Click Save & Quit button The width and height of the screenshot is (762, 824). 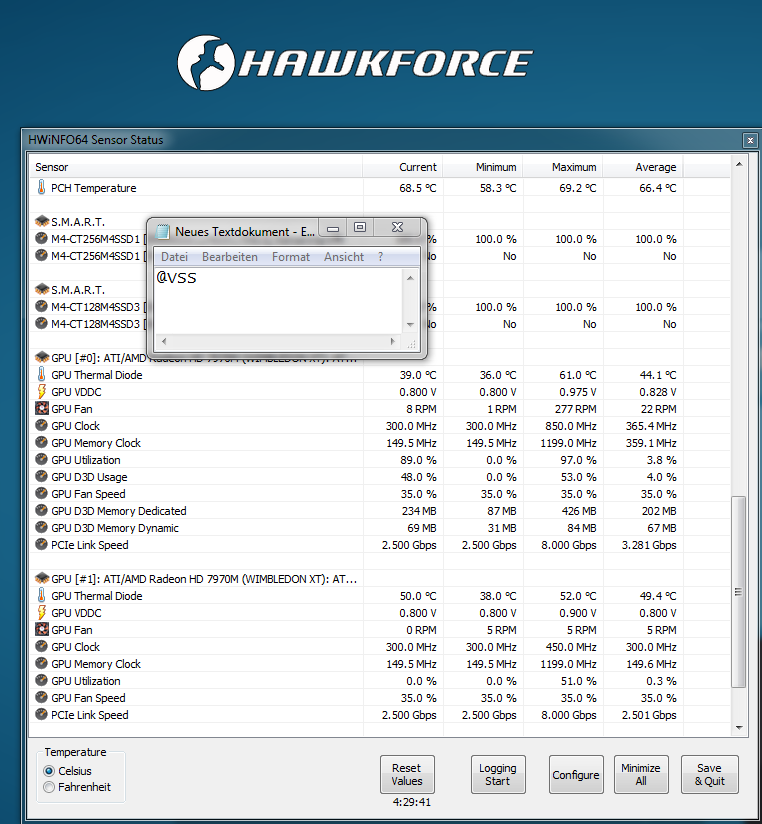pyautogui.click(x=709, y=774)
